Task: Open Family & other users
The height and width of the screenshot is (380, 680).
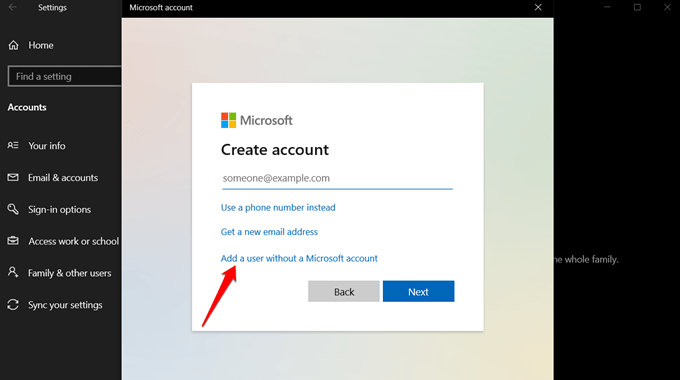Action: [x=69, y=273]
